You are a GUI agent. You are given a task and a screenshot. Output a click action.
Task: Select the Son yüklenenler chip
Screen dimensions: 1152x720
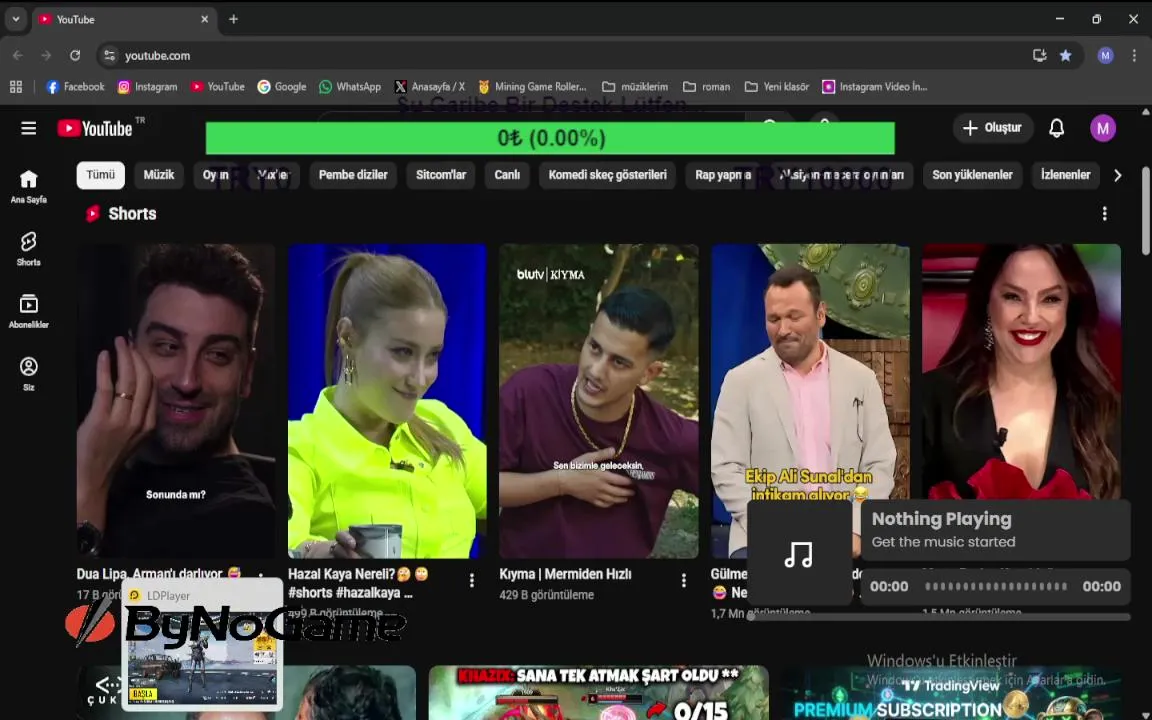(x=972, y=175)
